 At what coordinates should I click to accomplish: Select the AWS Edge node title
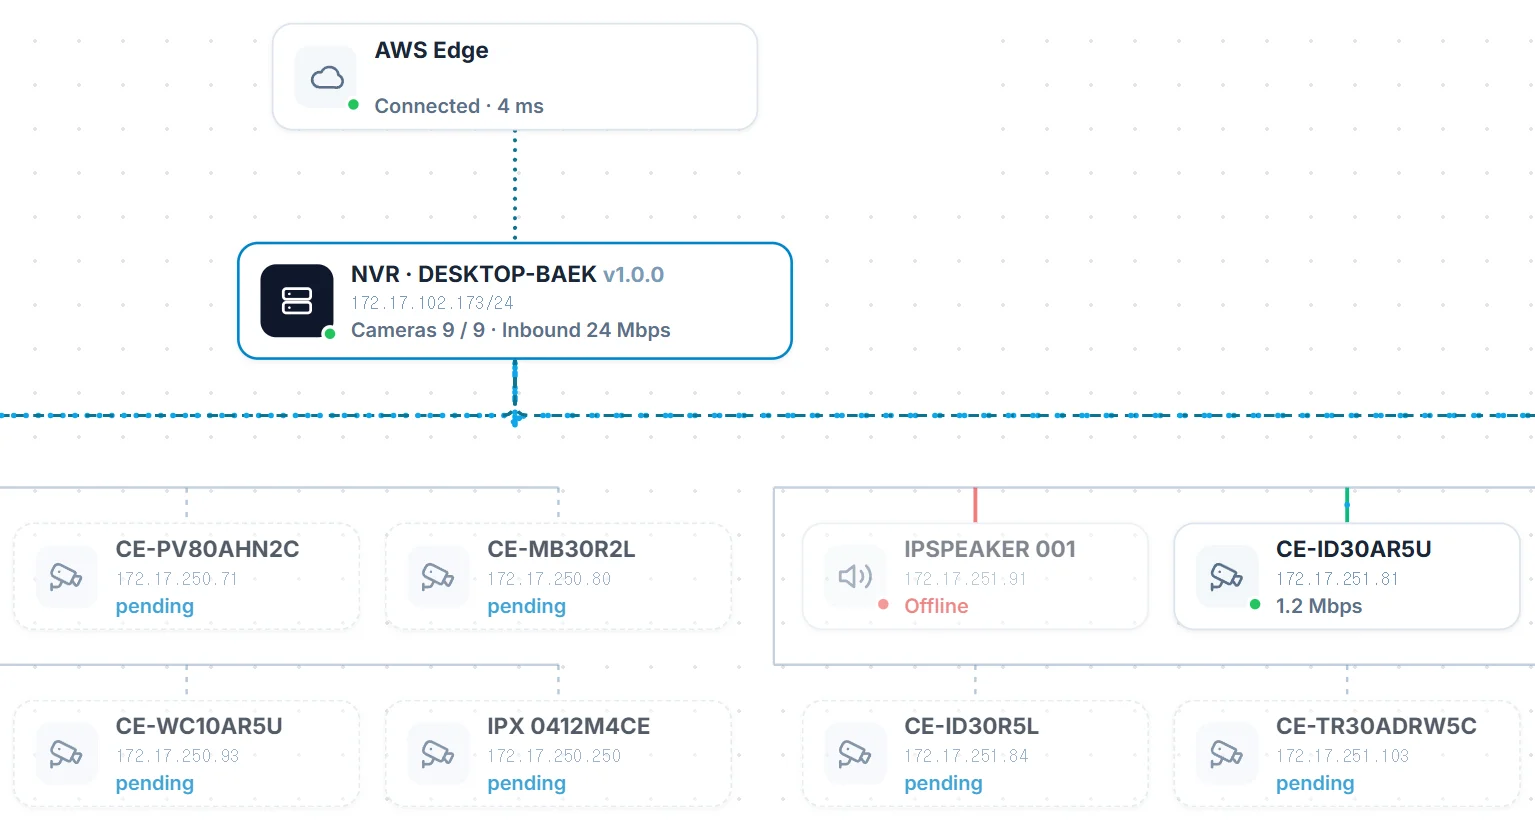point(432,51)
